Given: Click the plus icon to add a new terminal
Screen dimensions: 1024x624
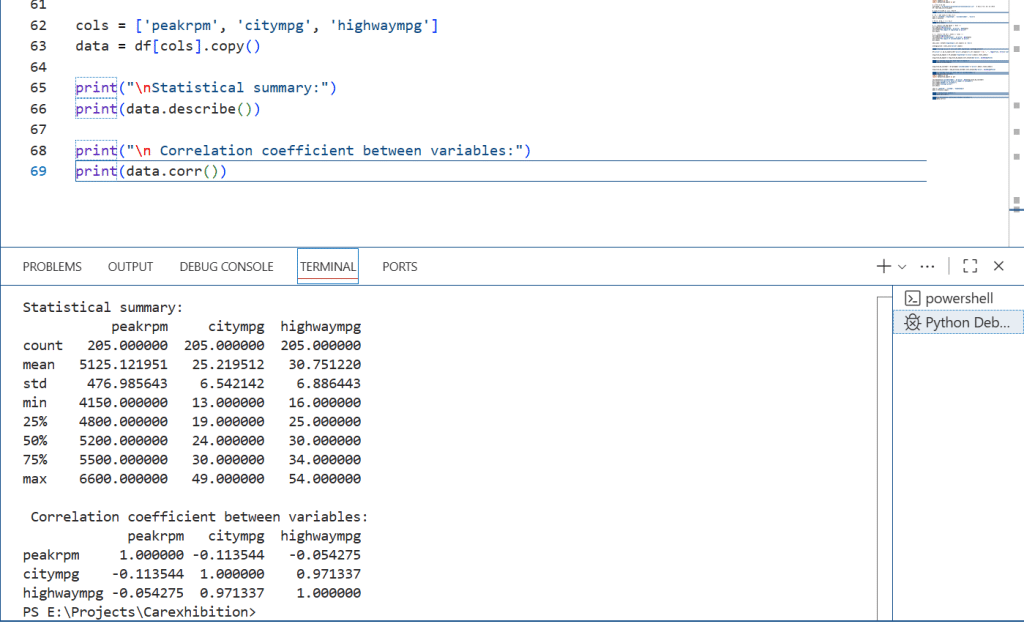Looking at the screenshot, I should point(883,266).
